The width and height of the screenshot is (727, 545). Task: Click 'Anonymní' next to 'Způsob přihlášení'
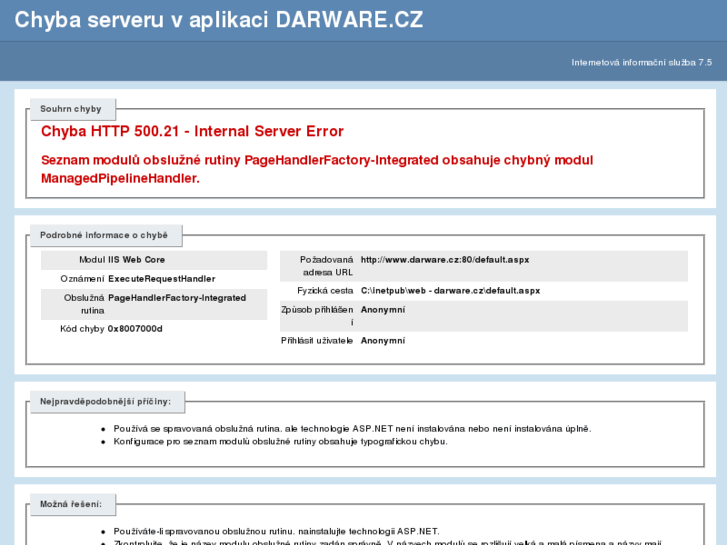coord(383,310)
